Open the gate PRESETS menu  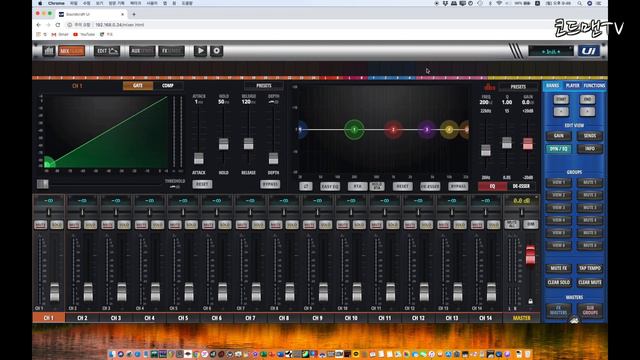click(x=264, y=86)
